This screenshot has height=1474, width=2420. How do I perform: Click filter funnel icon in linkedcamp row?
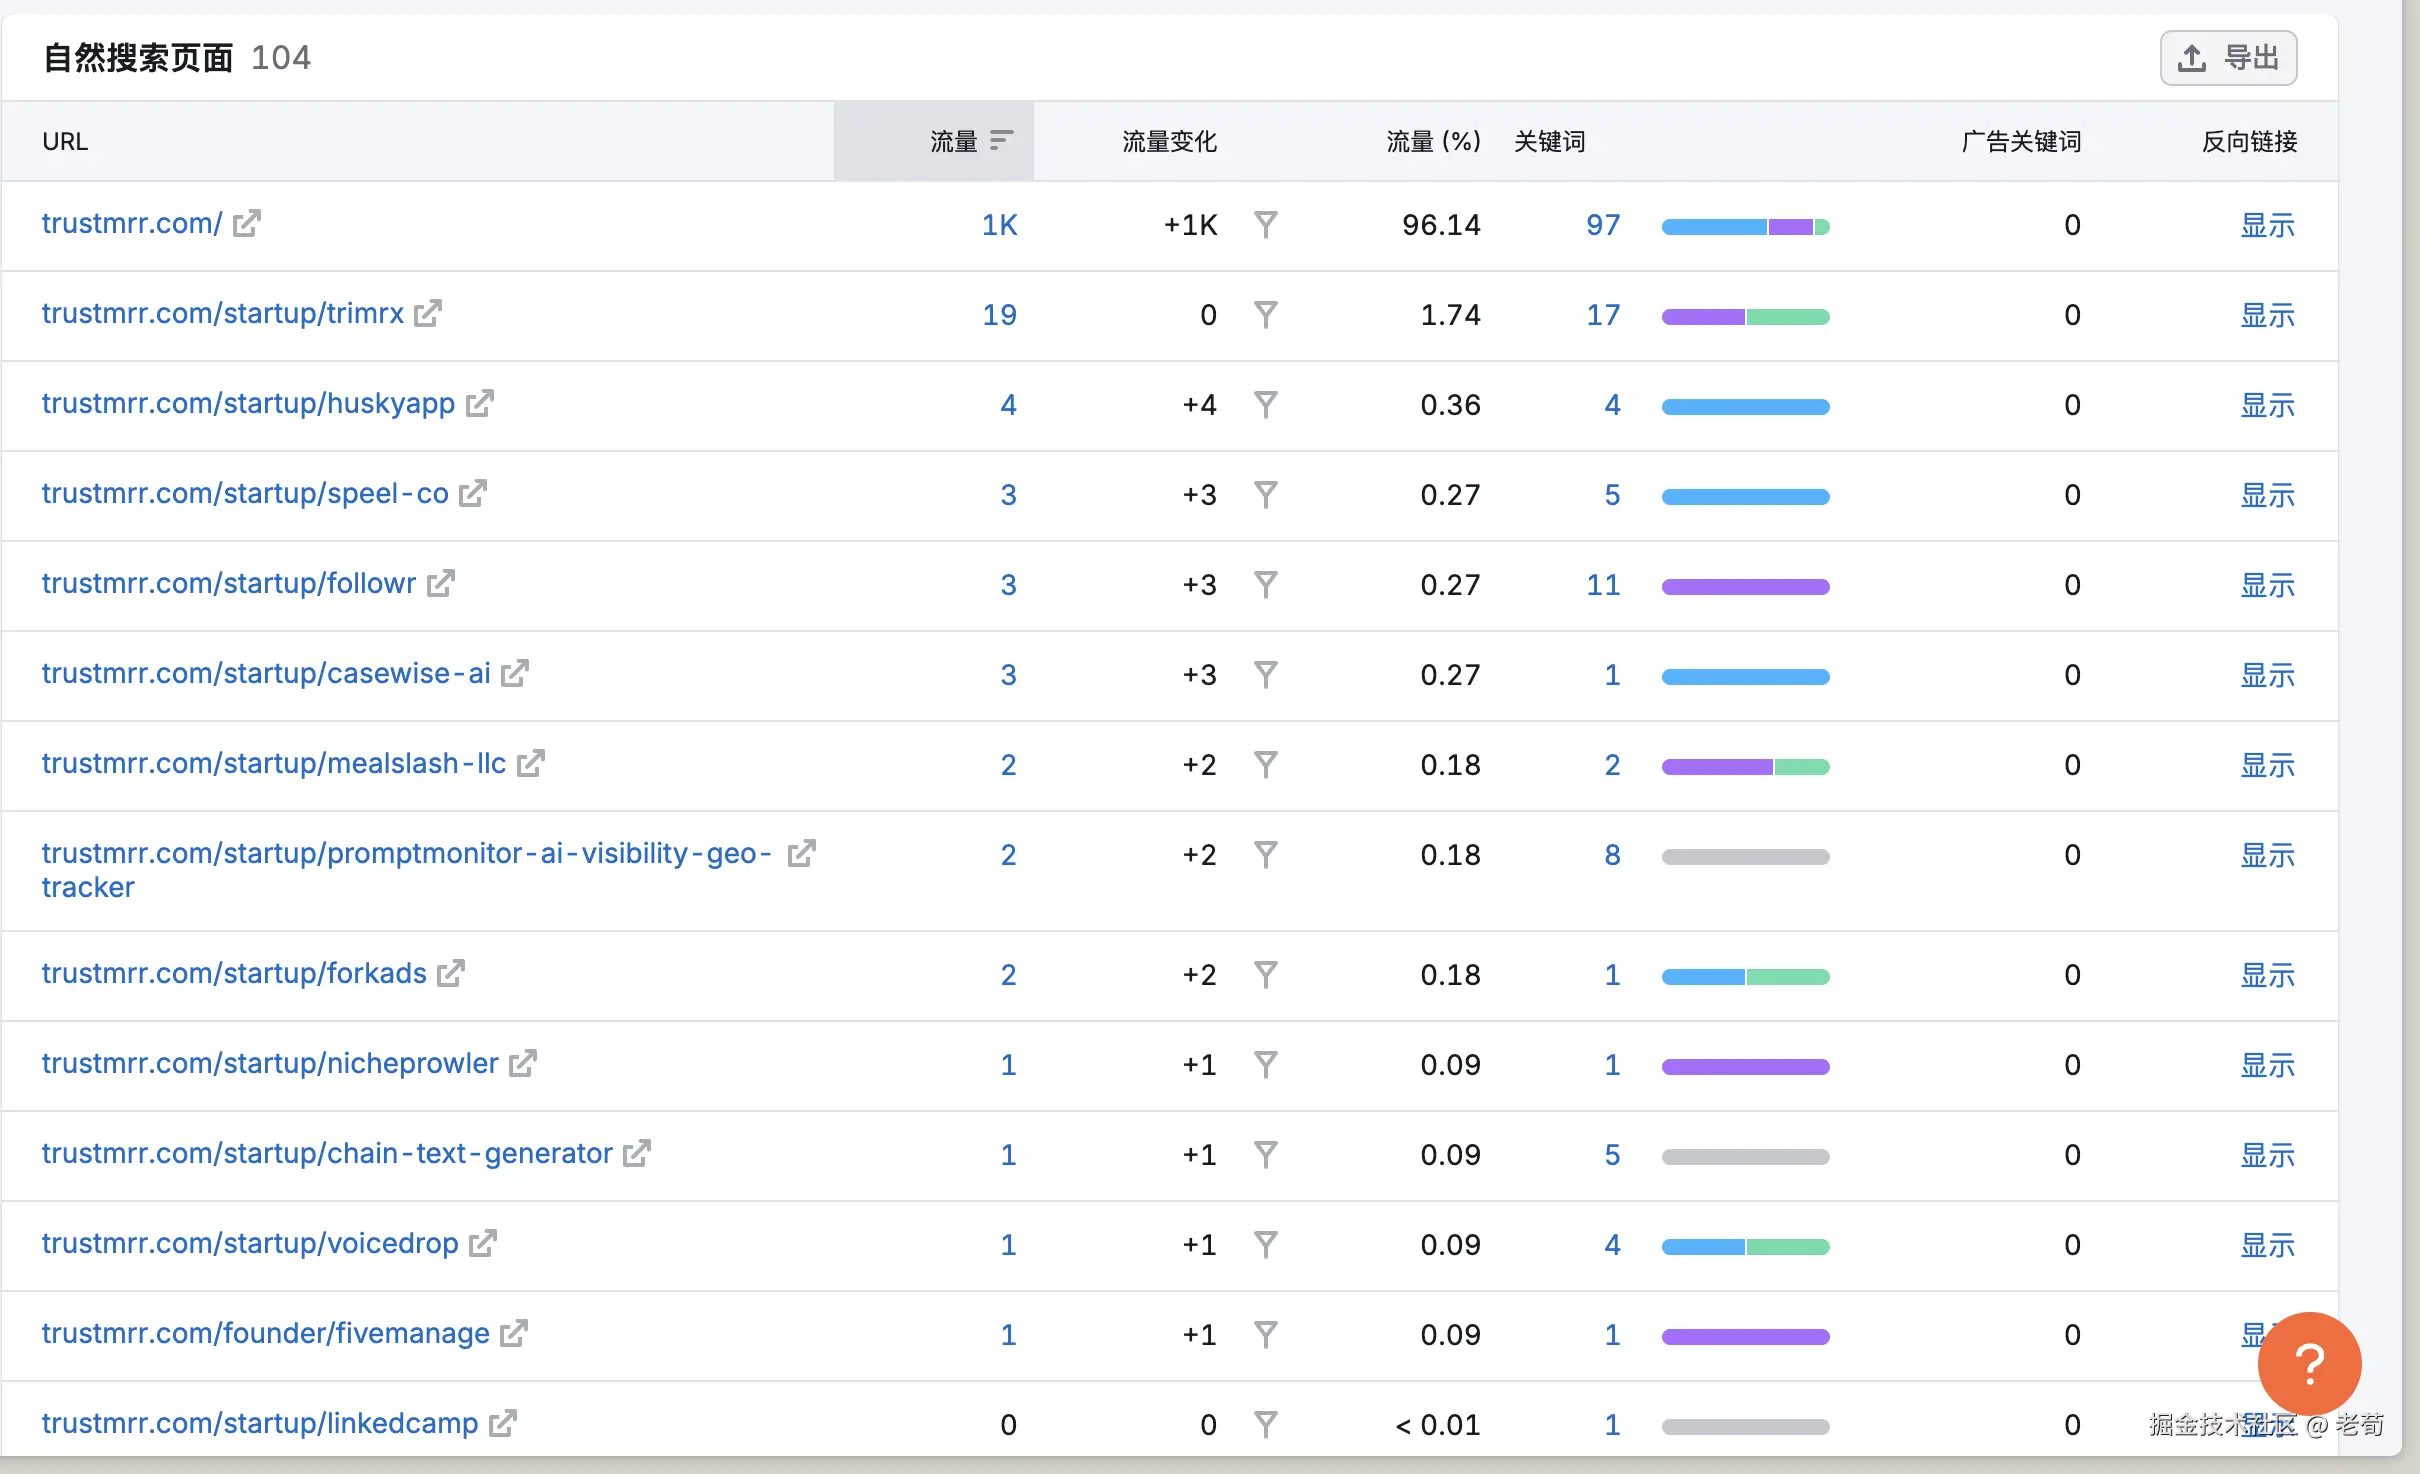[1265, 1424]
